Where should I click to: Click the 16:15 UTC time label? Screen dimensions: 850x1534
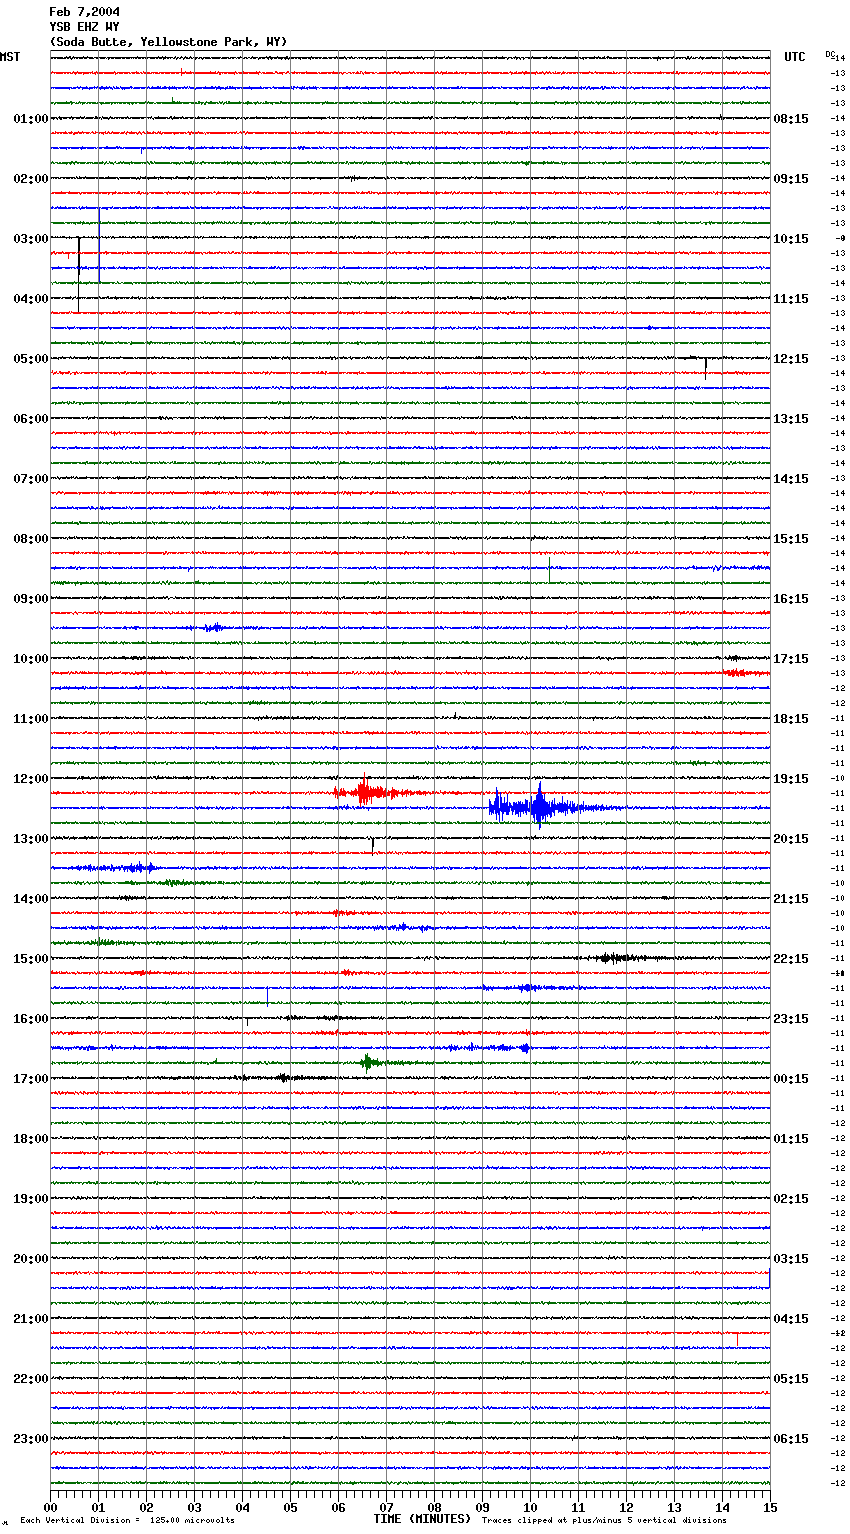coord(791,599)
